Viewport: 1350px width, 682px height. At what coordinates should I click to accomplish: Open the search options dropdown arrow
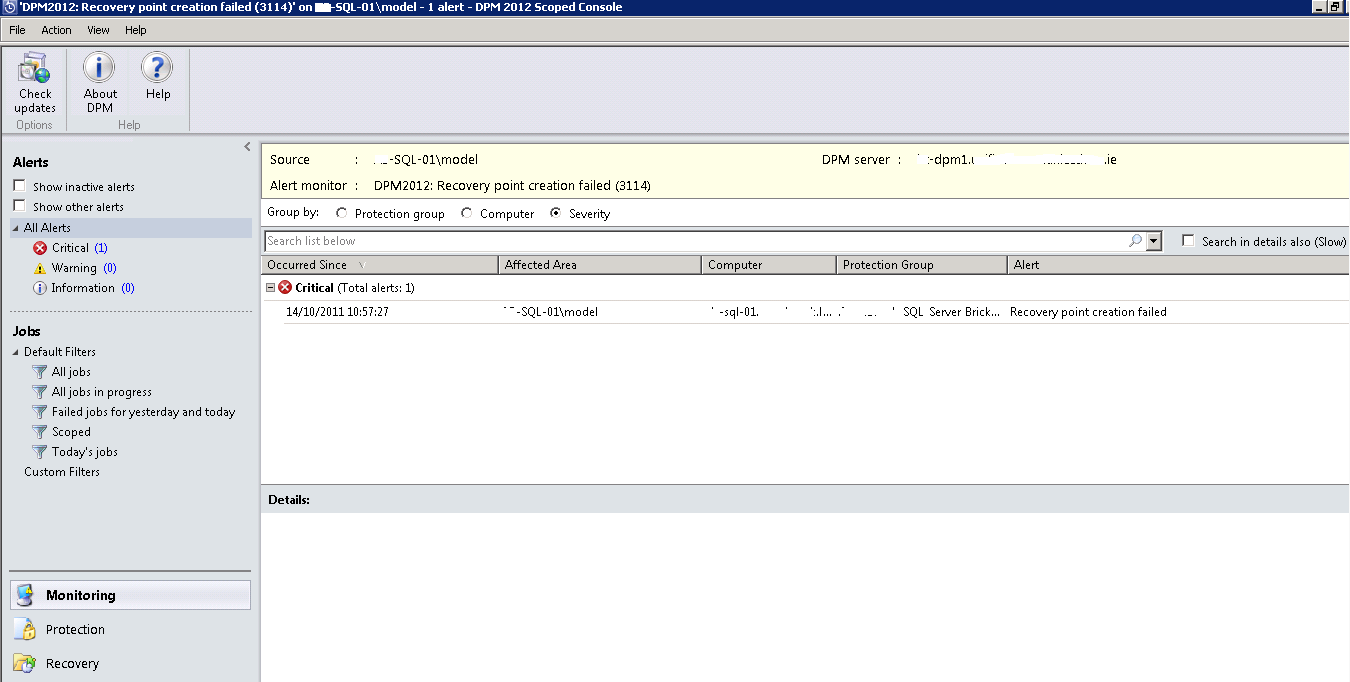click(1152, 240)
